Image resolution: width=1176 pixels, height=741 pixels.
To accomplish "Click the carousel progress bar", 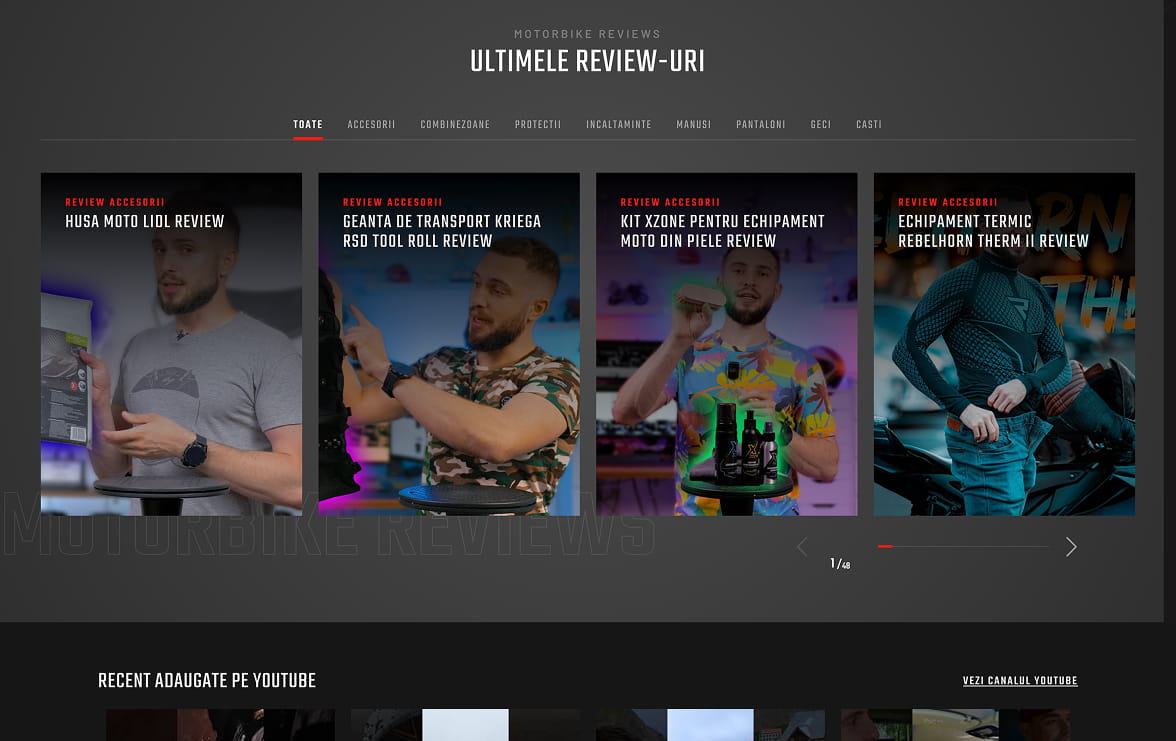I will pyautogui.click(x=962, y=547).
